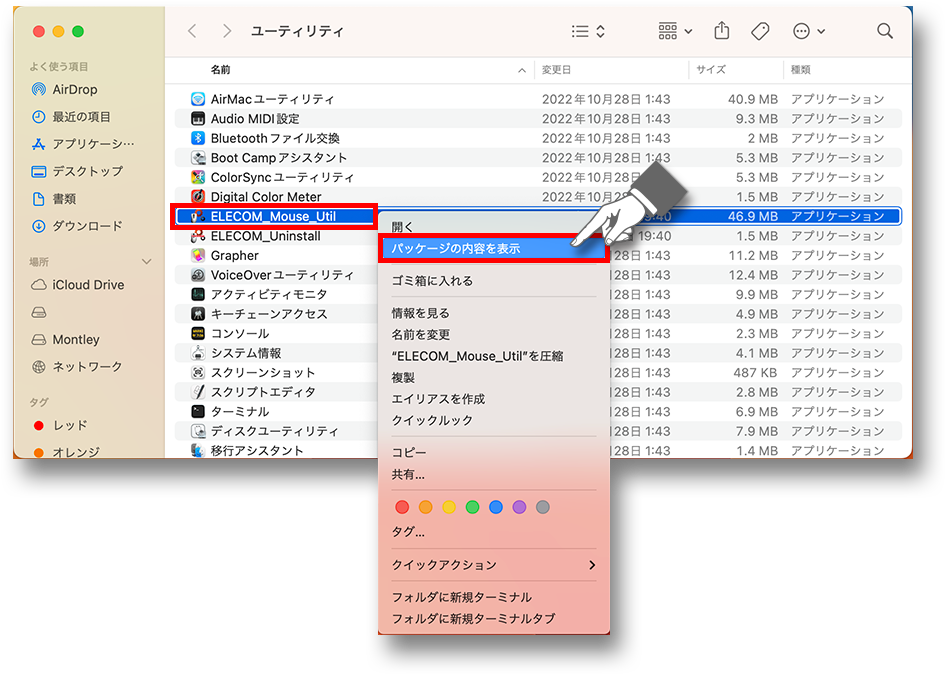Select the スクリーンショット app icon

pyautogui.click(x=197, y=372)
